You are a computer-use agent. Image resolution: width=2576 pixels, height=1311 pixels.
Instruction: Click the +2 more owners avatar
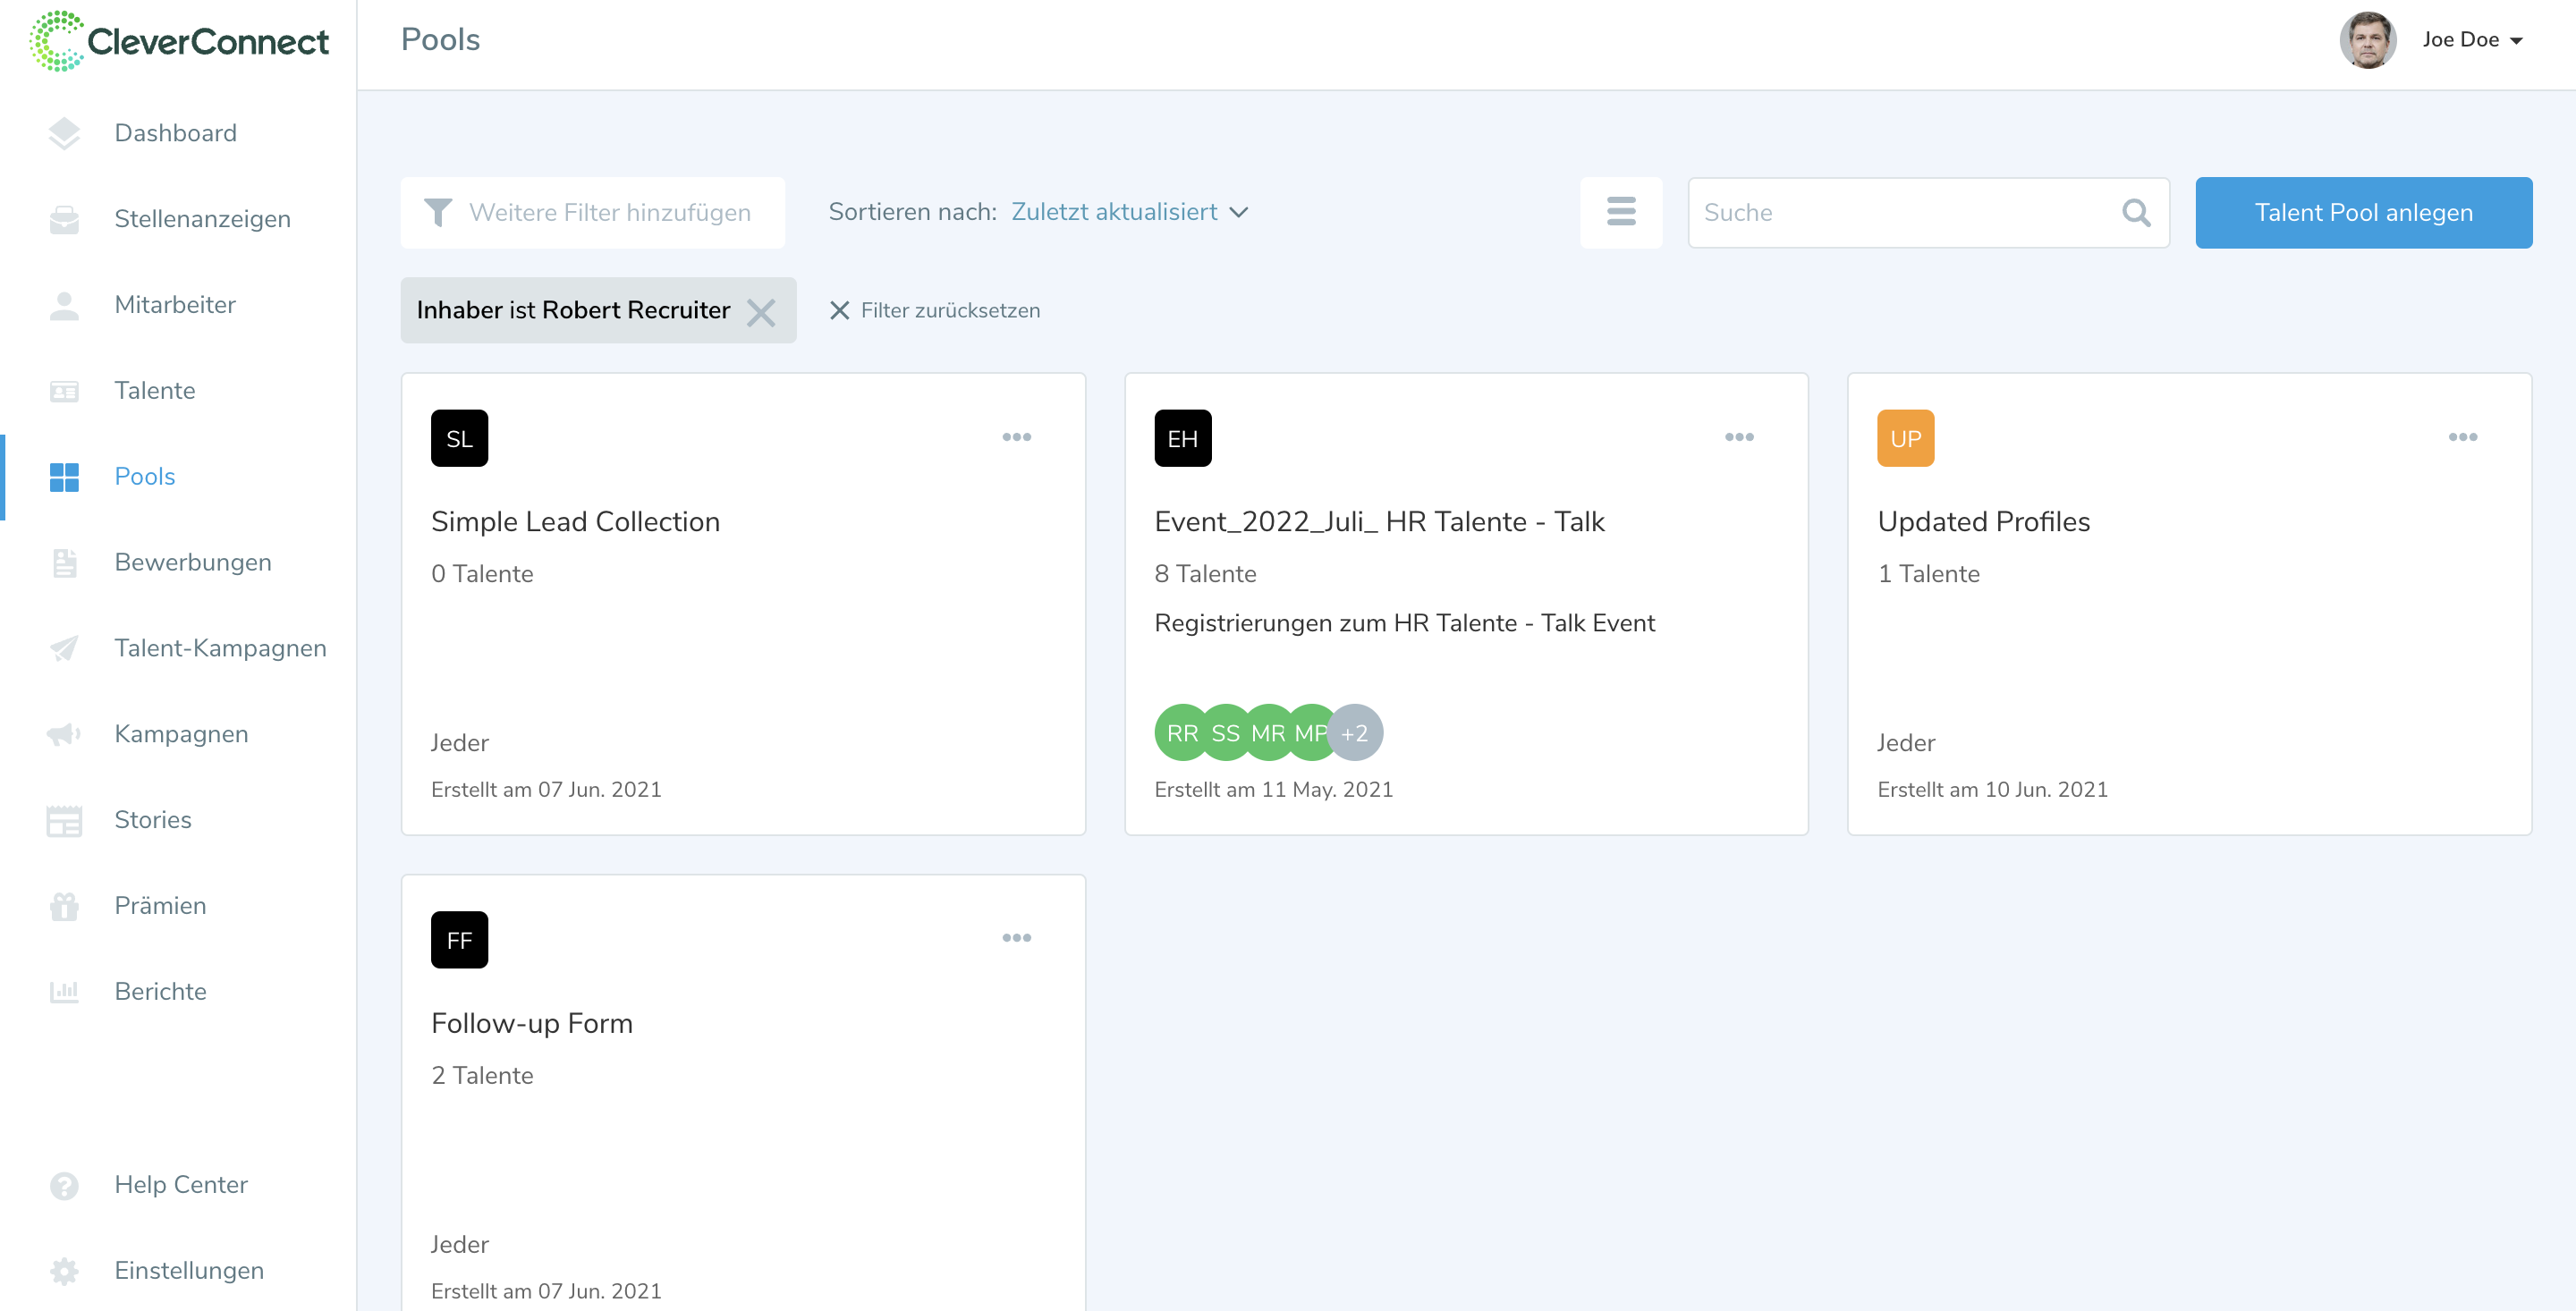coord(1354,733)
